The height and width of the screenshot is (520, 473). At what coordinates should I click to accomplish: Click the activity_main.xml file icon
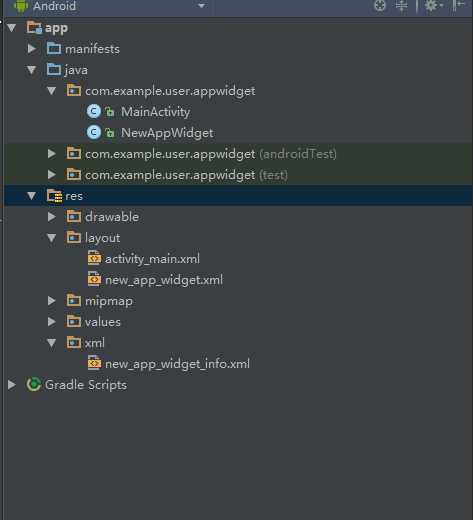coord(94,258)
